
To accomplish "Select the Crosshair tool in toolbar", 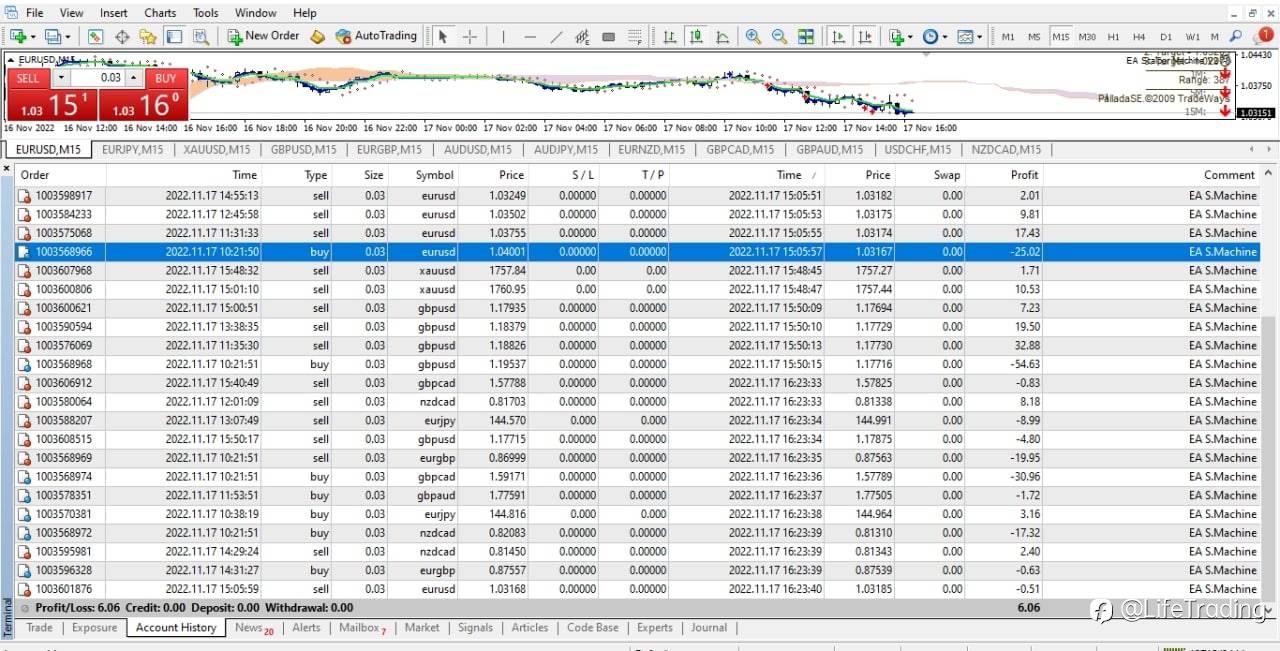I will pyautogui.click(x=469, y=37).
